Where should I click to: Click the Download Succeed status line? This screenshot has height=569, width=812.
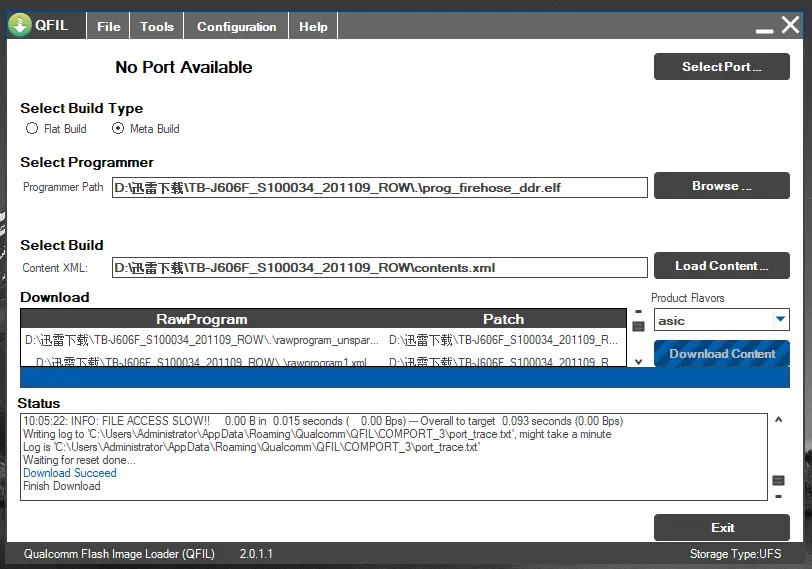point(70,473)
